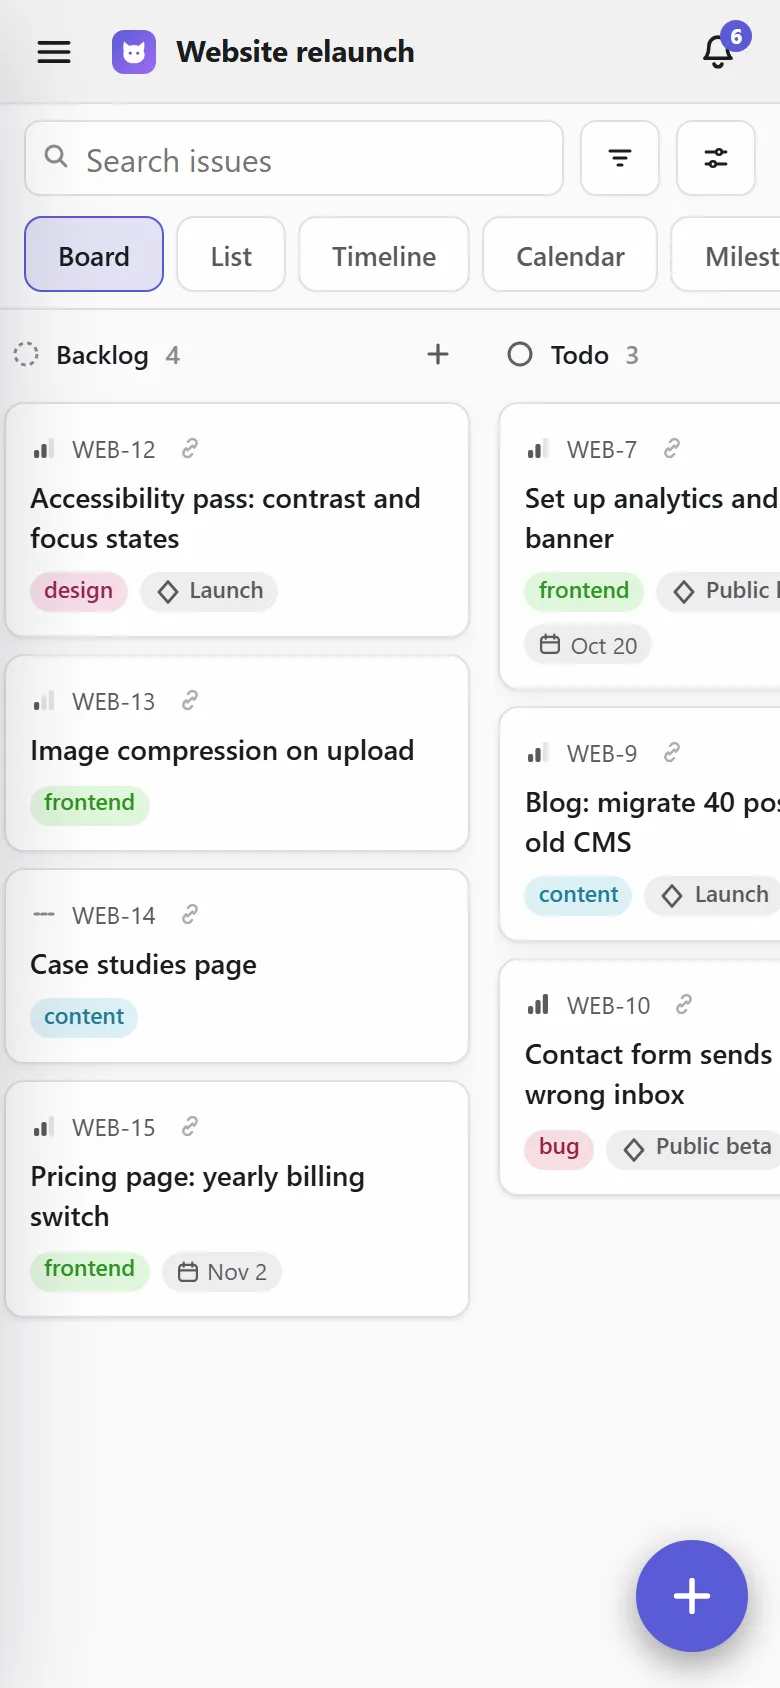Click Oct 20 due date chip
Viewport: 780px width, 1688px height.
(588, 645)
